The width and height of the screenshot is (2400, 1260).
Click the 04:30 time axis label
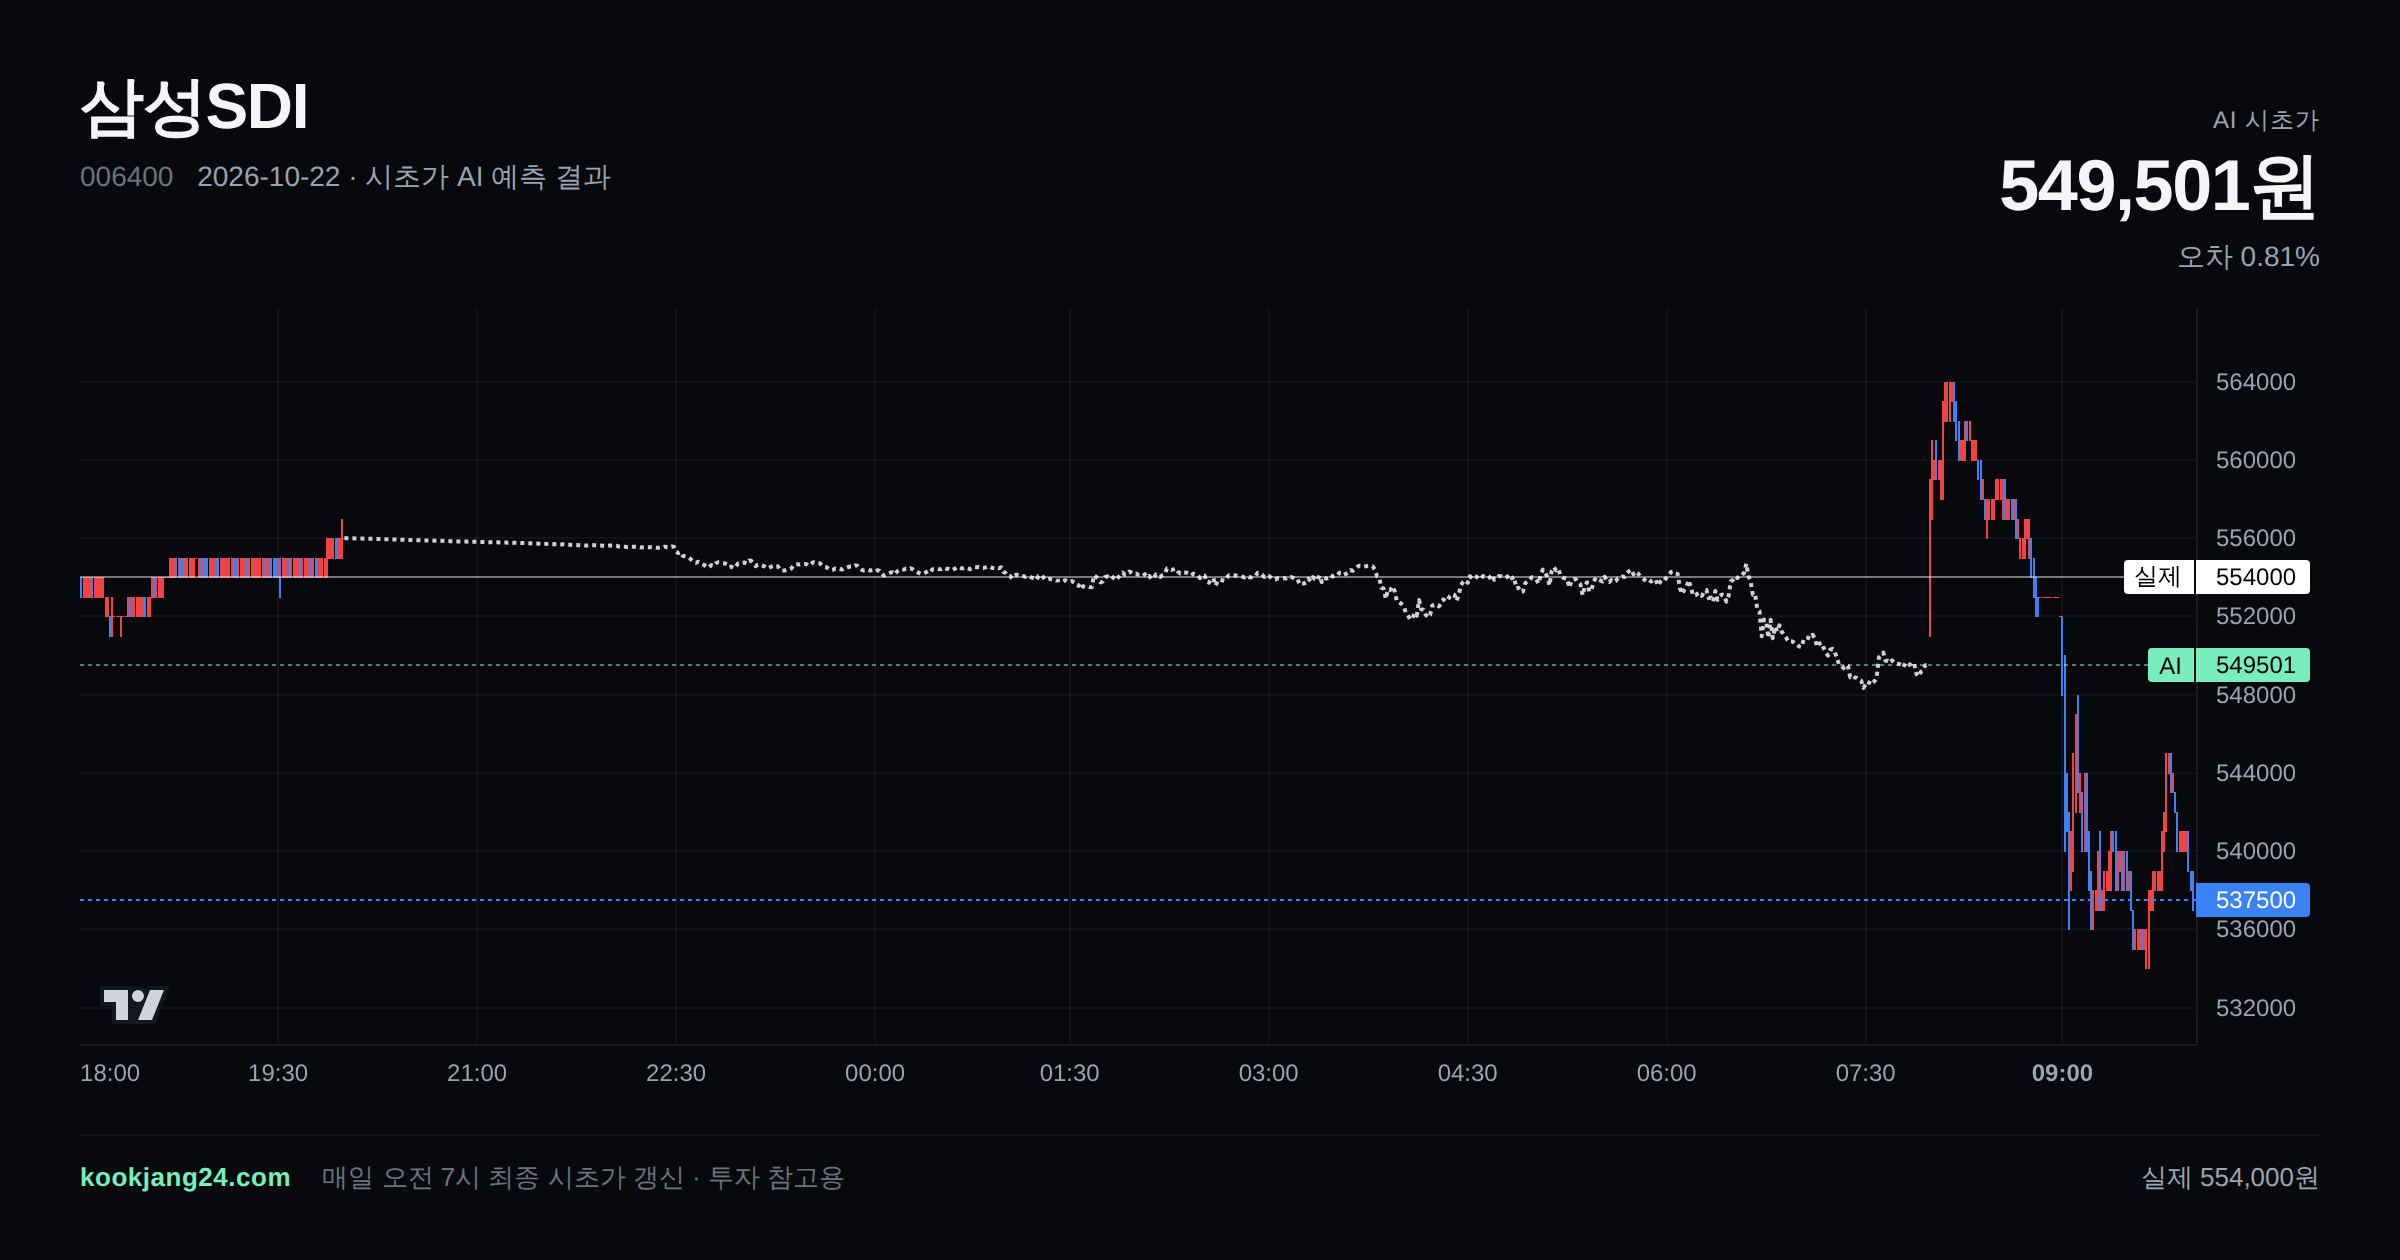click(1468, 1073)
